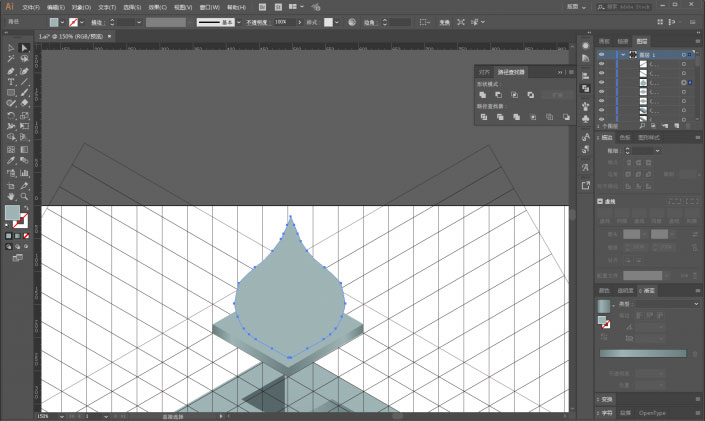This screenshot has width=705, height=421.
Task: Swap fill and stroke colors
Action: coord(26,208)
